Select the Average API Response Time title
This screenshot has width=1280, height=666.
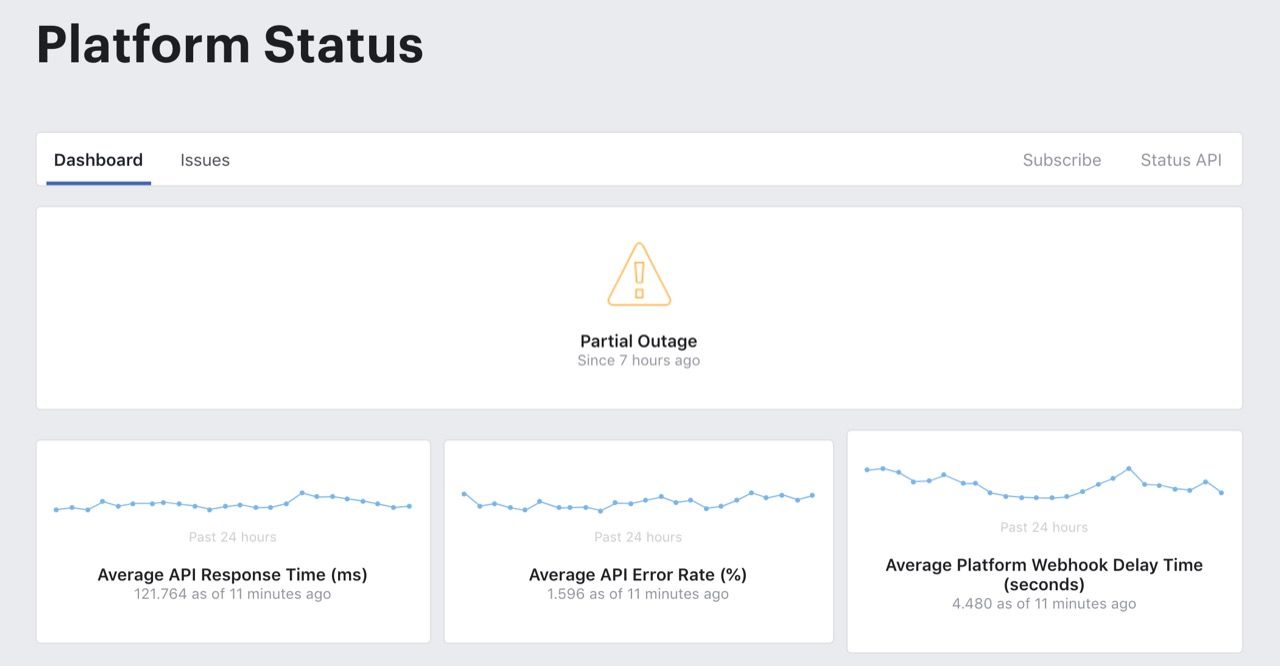point(232,575)
